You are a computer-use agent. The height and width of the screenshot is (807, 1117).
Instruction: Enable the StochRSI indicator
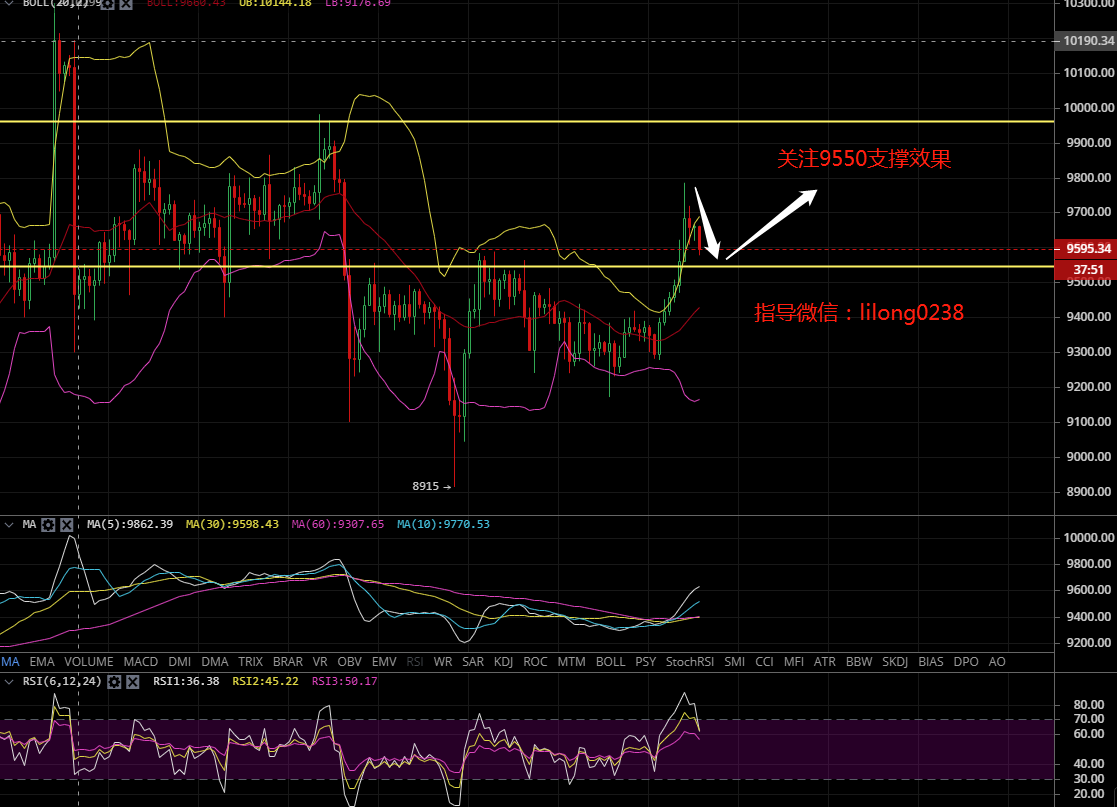690,662
